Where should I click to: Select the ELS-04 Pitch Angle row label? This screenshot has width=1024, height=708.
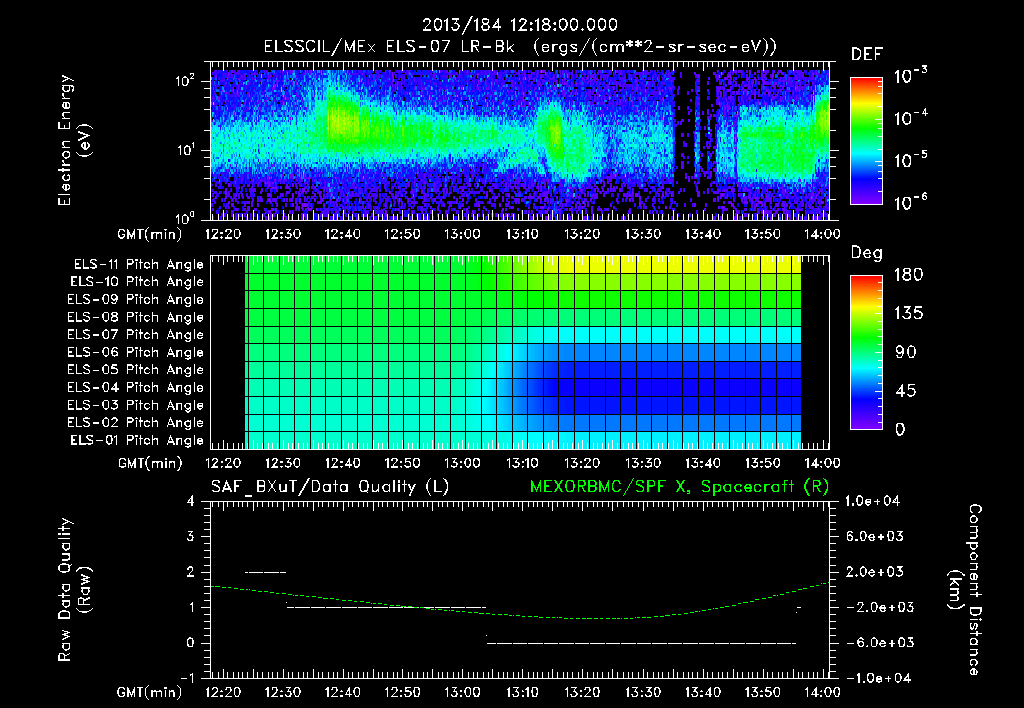(x=136, y=387)
